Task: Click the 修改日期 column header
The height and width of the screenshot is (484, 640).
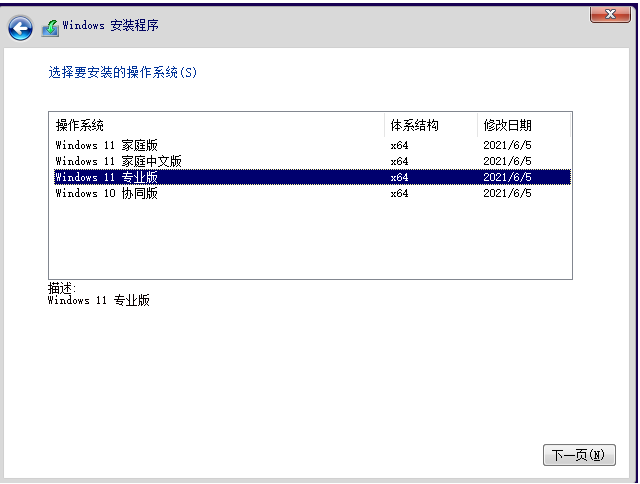Action: tap(524, 125)
